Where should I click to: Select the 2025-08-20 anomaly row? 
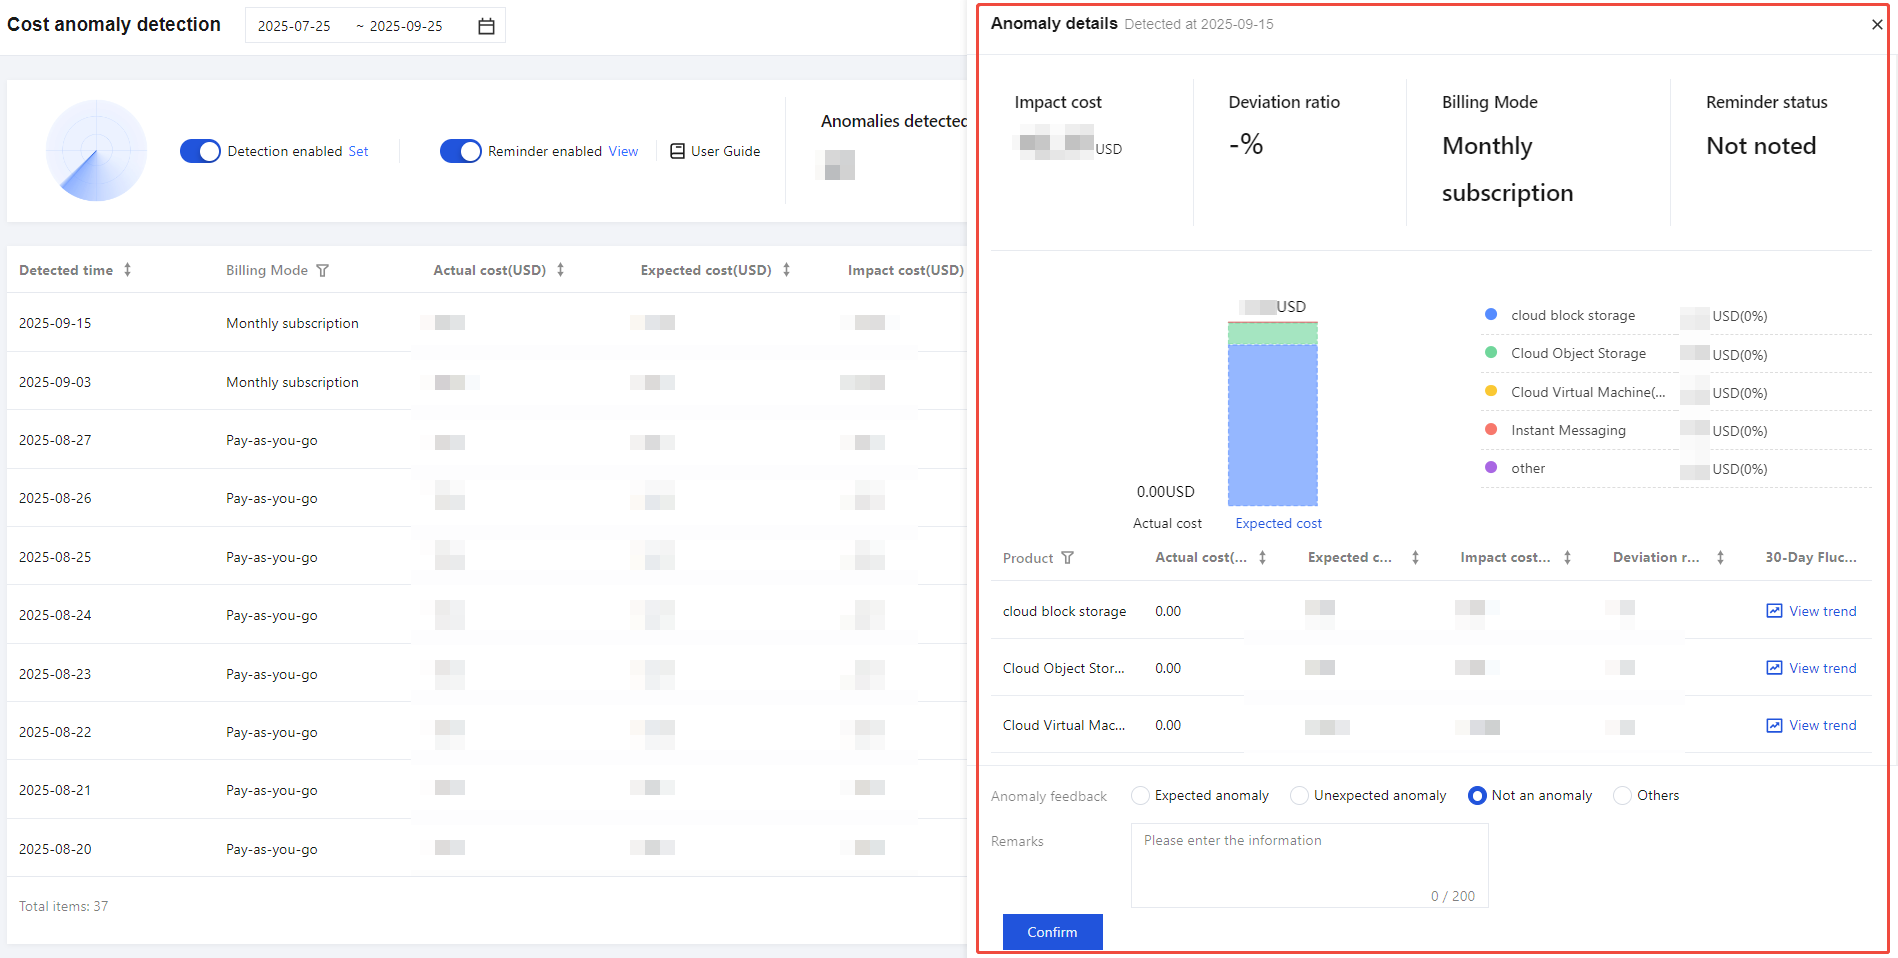487,849
